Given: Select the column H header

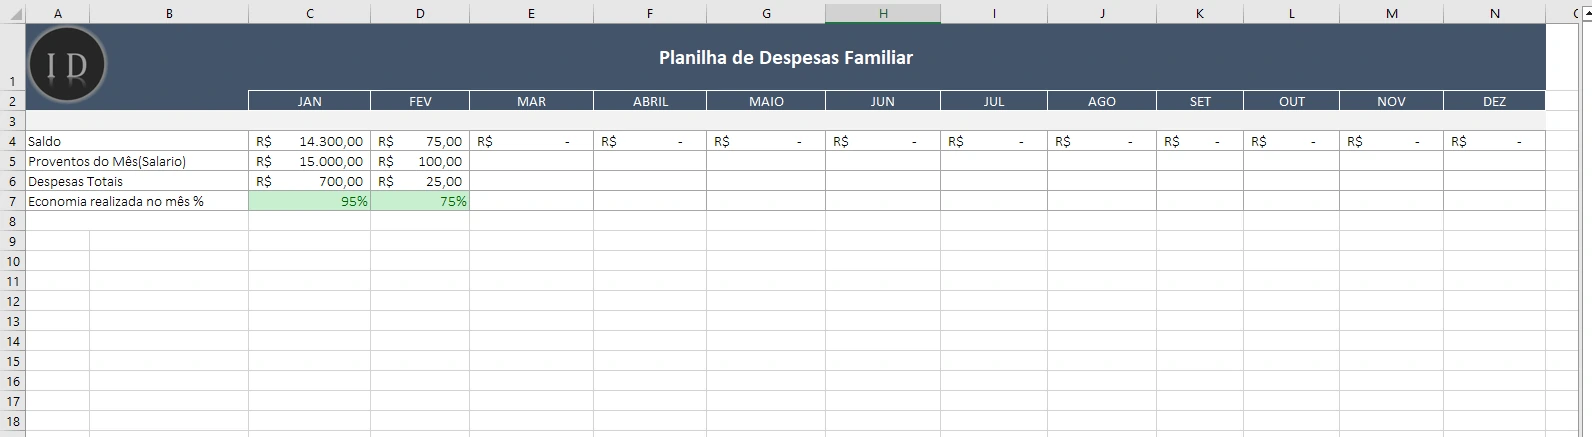Looking at the screenshot, I should 883,13.
